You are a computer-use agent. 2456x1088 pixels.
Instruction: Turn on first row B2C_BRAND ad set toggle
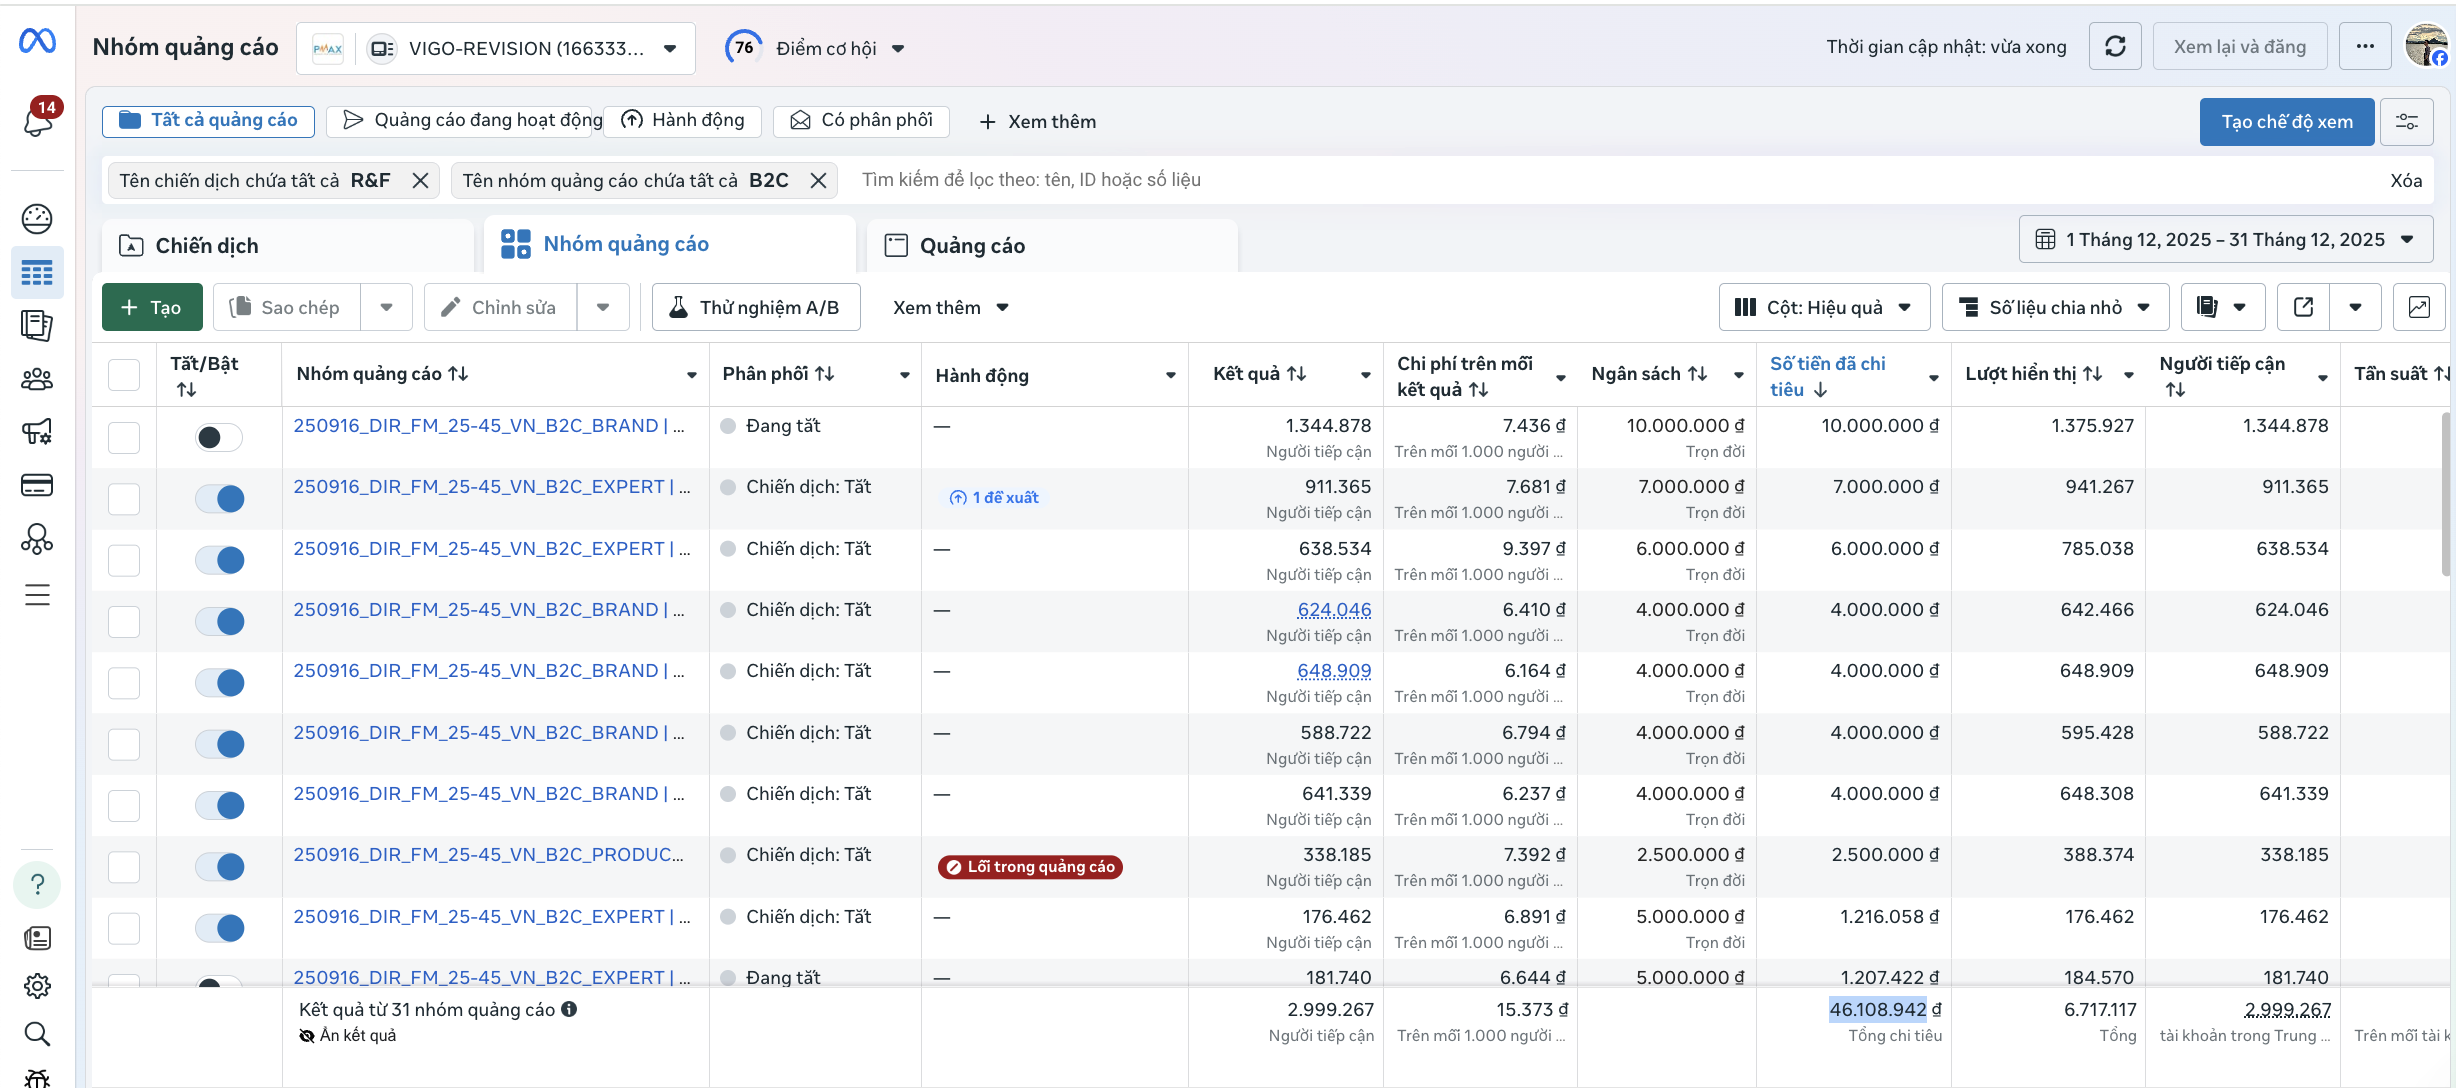[219, 437]
